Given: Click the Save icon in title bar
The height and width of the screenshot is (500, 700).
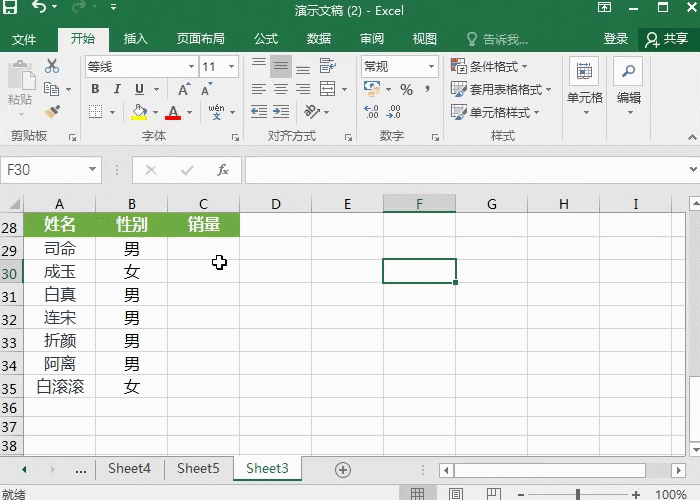Looking at the screenshot, I should click(10, 6).
